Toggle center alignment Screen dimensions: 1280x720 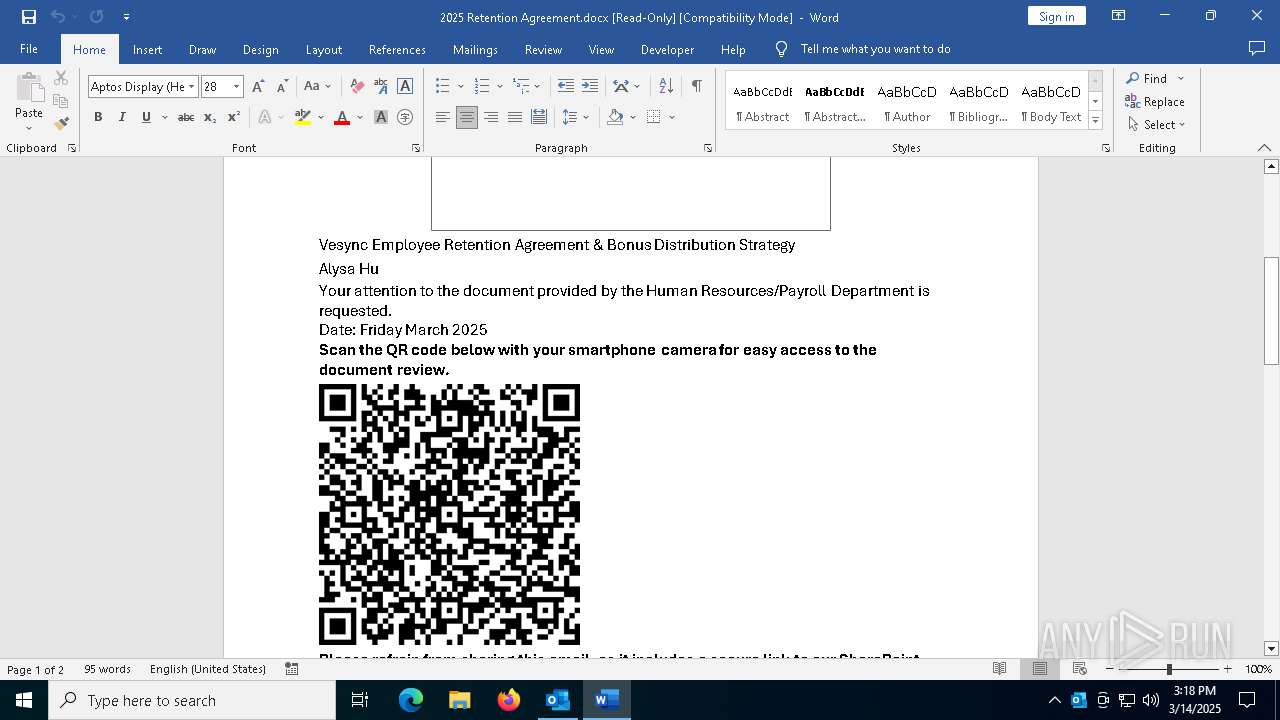pos(467,117)
